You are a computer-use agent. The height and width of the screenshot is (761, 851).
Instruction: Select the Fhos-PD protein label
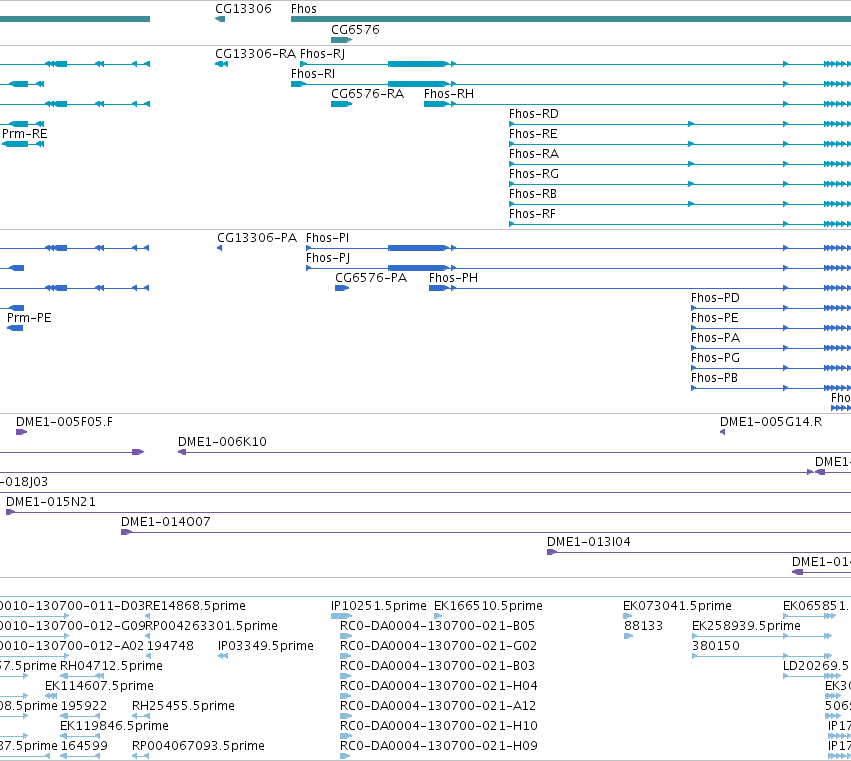click(x=715, y=298)
